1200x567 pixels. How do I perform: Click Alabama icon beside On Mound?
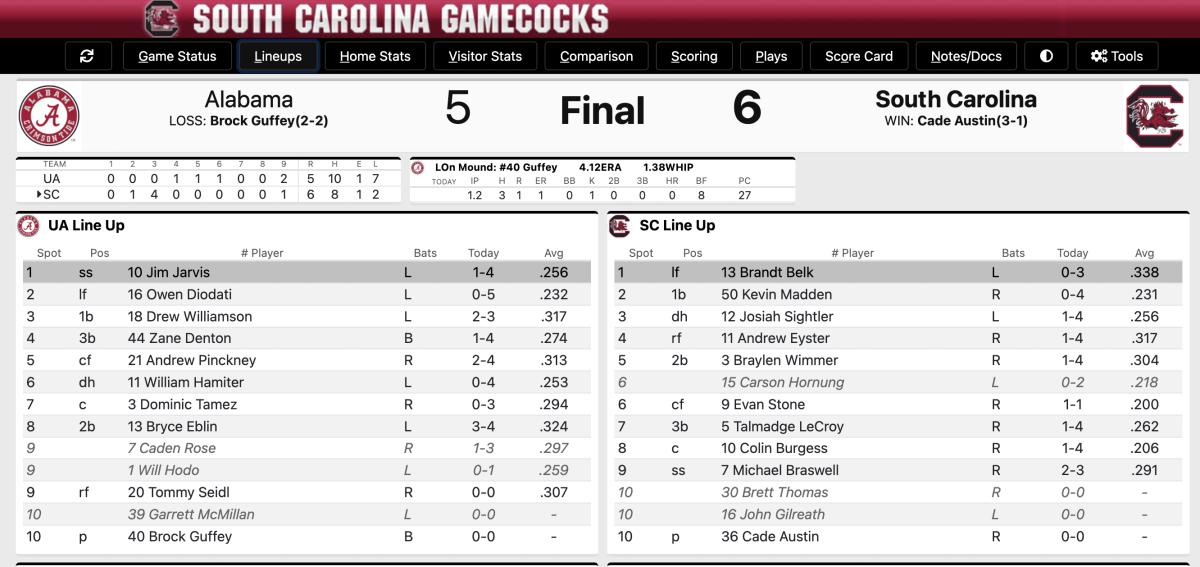point(418,168)
